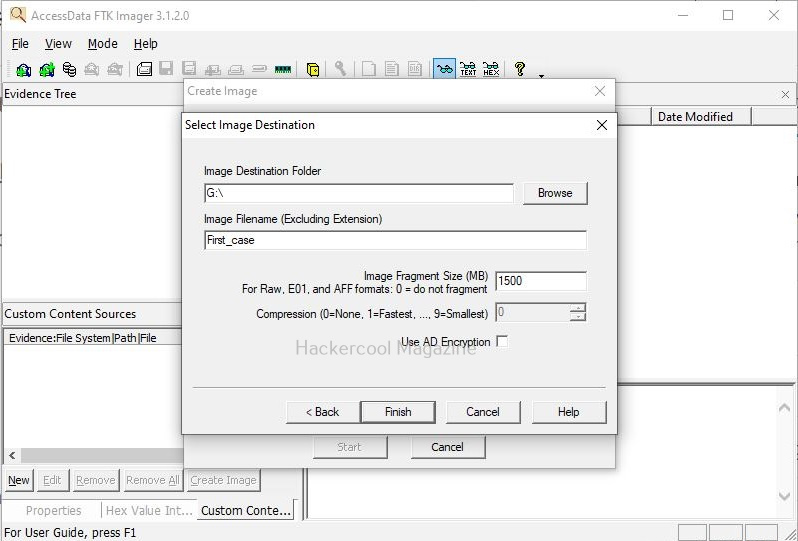This screenshot has width=798, height=541.
Task: Switch viewer to HEX mode icon
Action: pyautogui.click(x=490, y=69)
